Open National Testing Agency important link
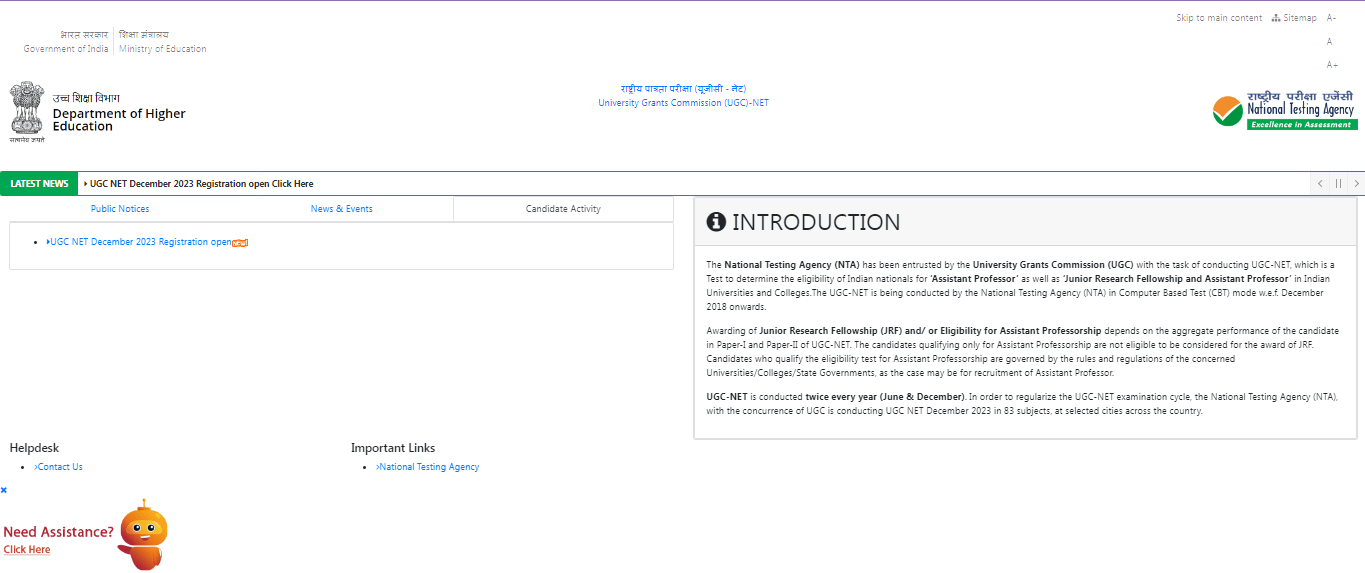 tap(428, 467)
